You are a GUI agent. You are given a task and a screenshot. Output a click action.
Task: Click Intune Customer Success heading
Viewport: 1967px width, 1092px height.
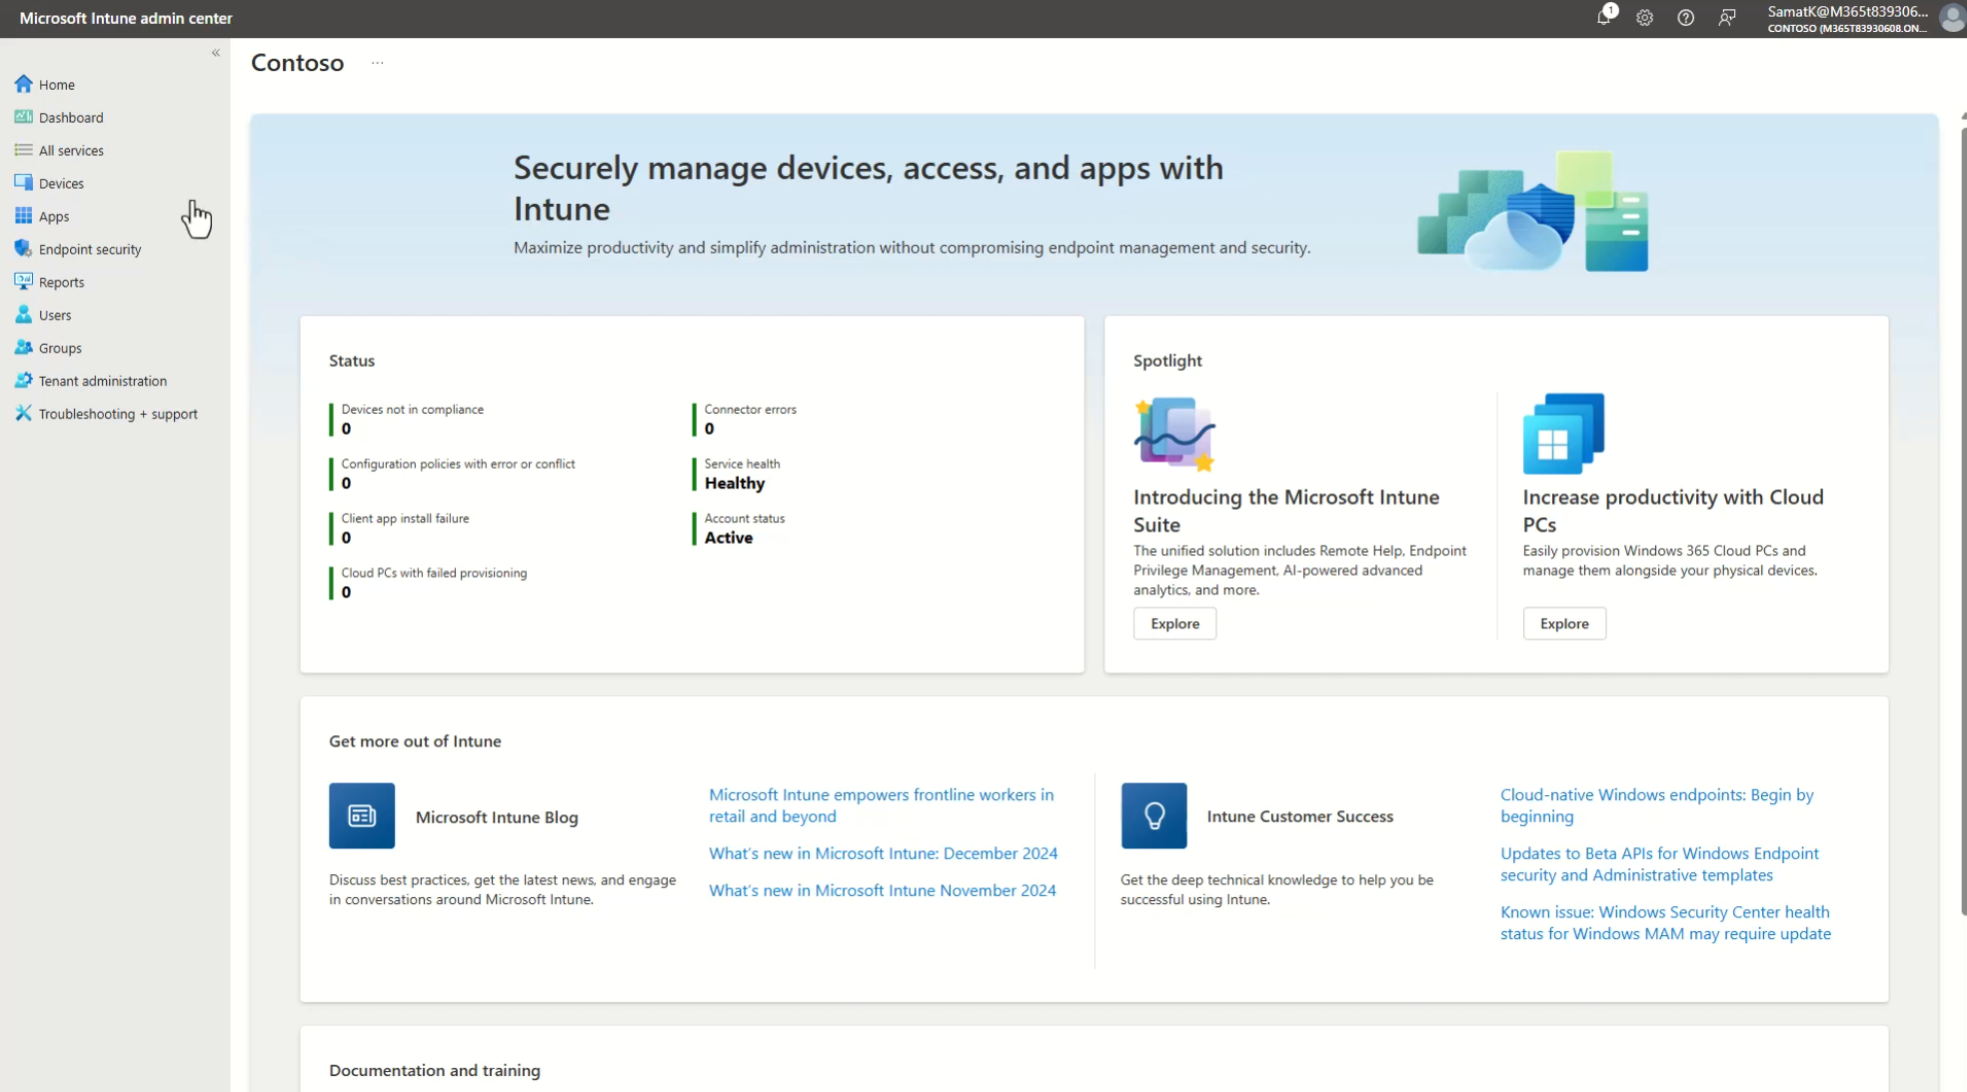click(x=1300, y=816)
